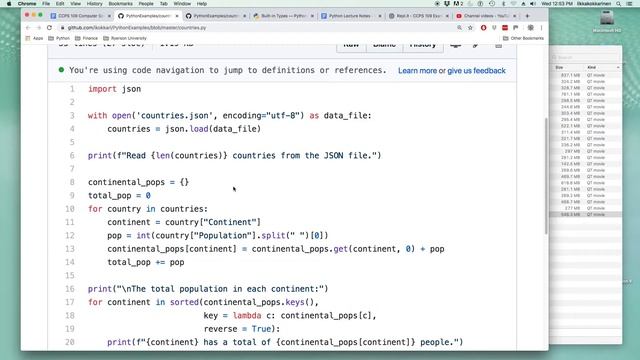Open Notification Center in the menu bar

630,4
